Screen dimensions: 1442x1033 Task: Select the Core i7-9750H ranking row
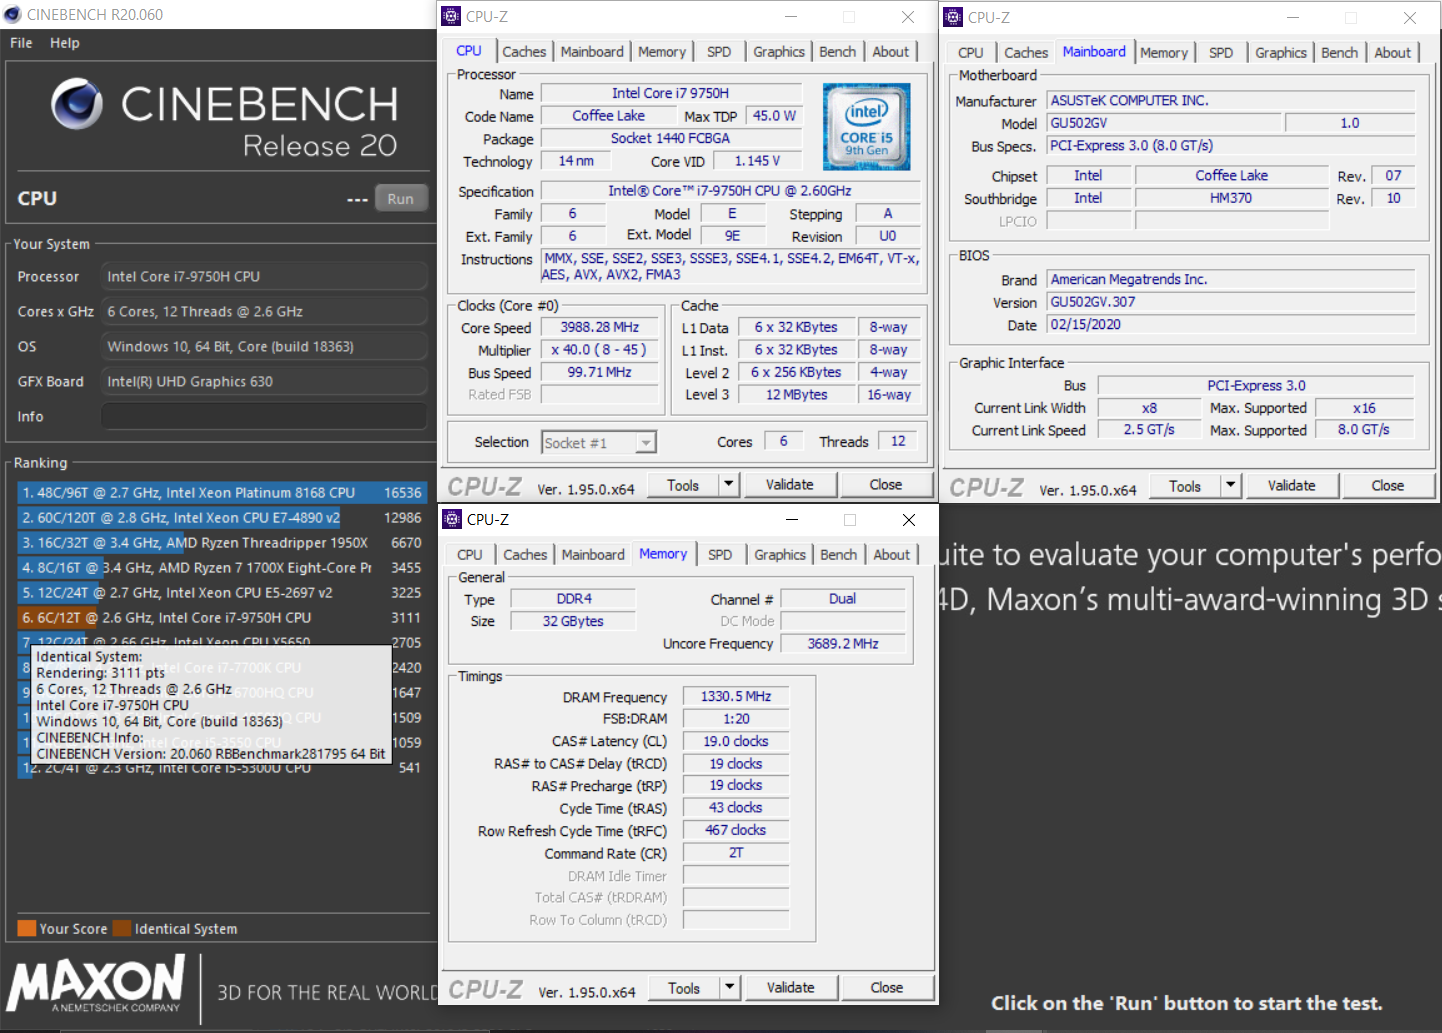click(222, 618)
